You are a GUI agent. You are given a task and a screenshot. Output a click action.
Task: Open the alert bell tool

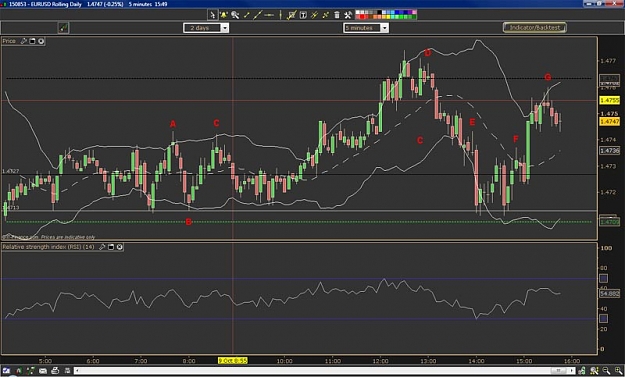[224, 15]
